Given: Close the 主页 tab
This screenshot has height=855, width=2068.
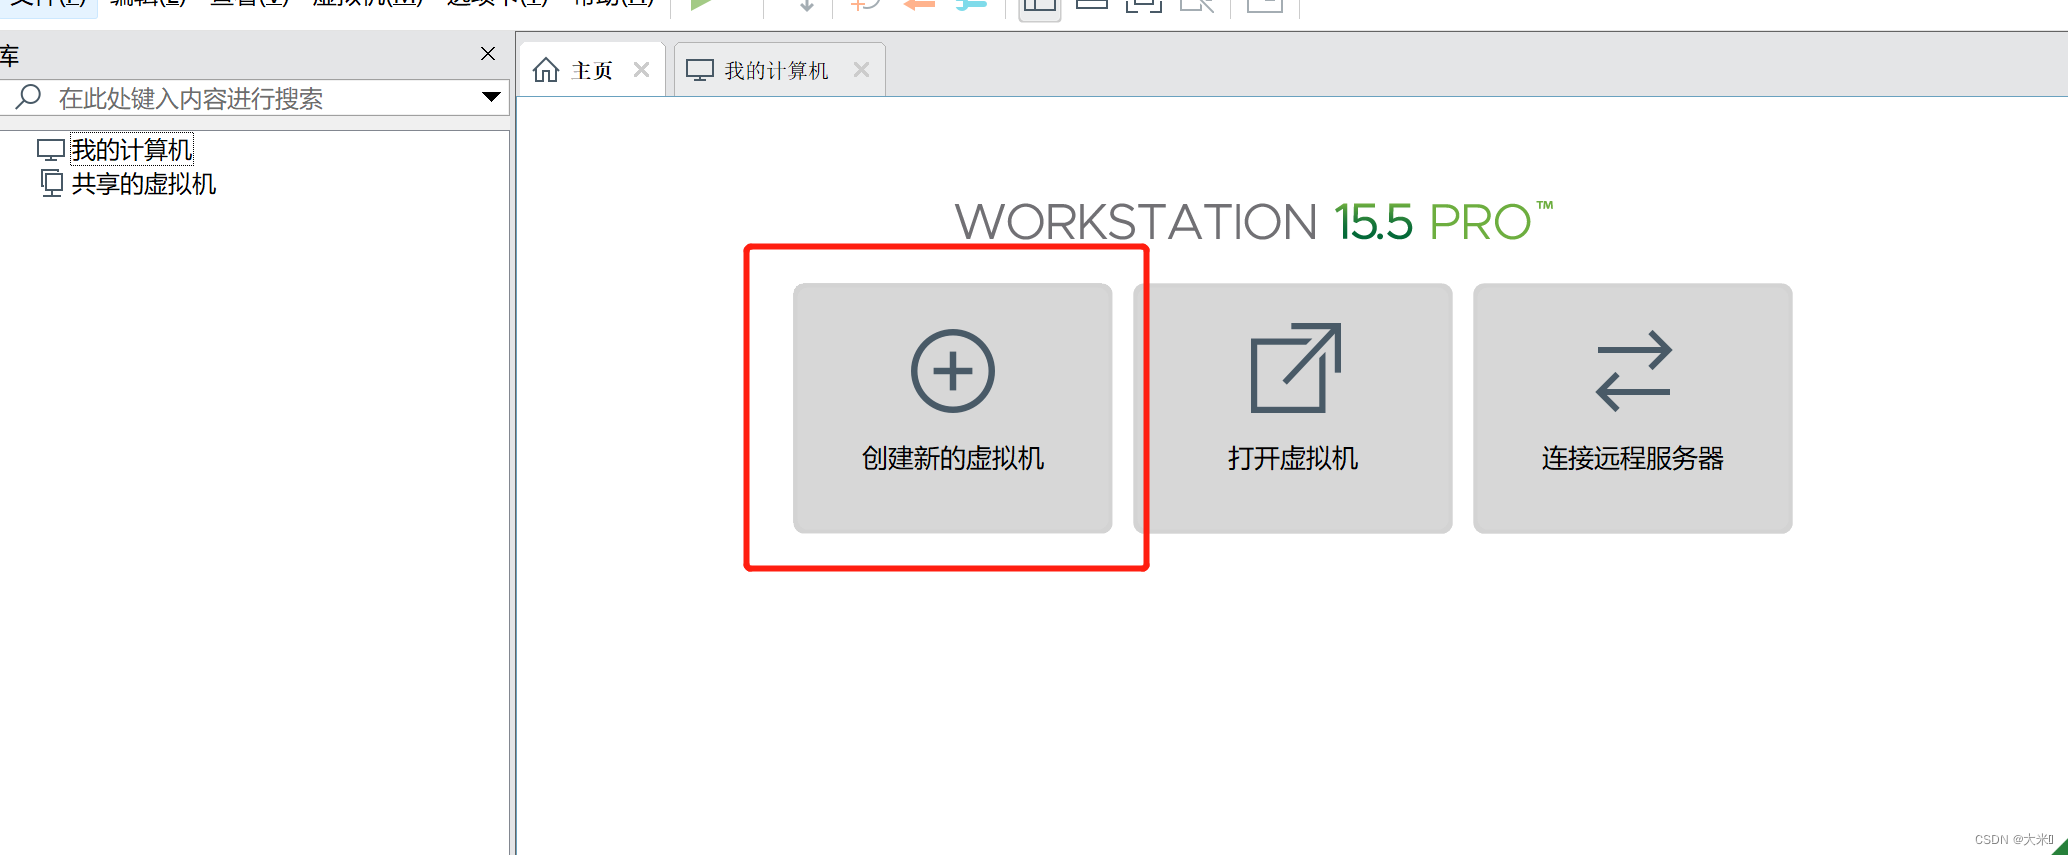Looking at the screenshot, I should click(x=642, y=70).
